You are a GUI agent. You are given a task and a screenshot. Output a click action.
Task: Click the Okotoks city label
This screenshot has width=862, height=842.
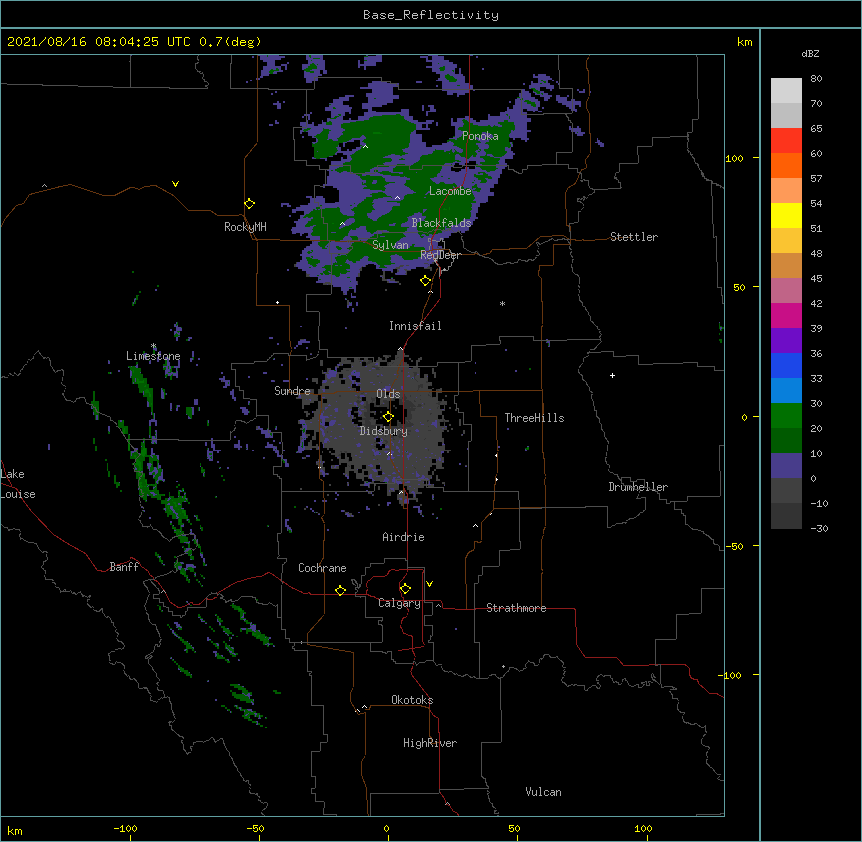[412, 700]
